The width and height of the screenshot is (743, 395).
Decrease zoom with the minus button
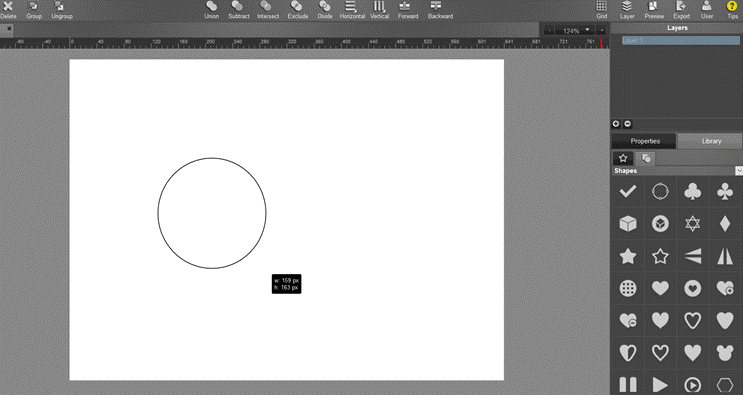coord(549,31)
